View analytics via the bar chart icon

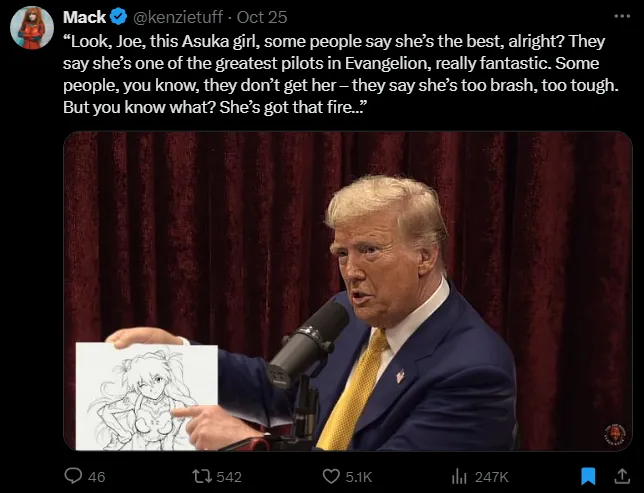tap(459, 477)
